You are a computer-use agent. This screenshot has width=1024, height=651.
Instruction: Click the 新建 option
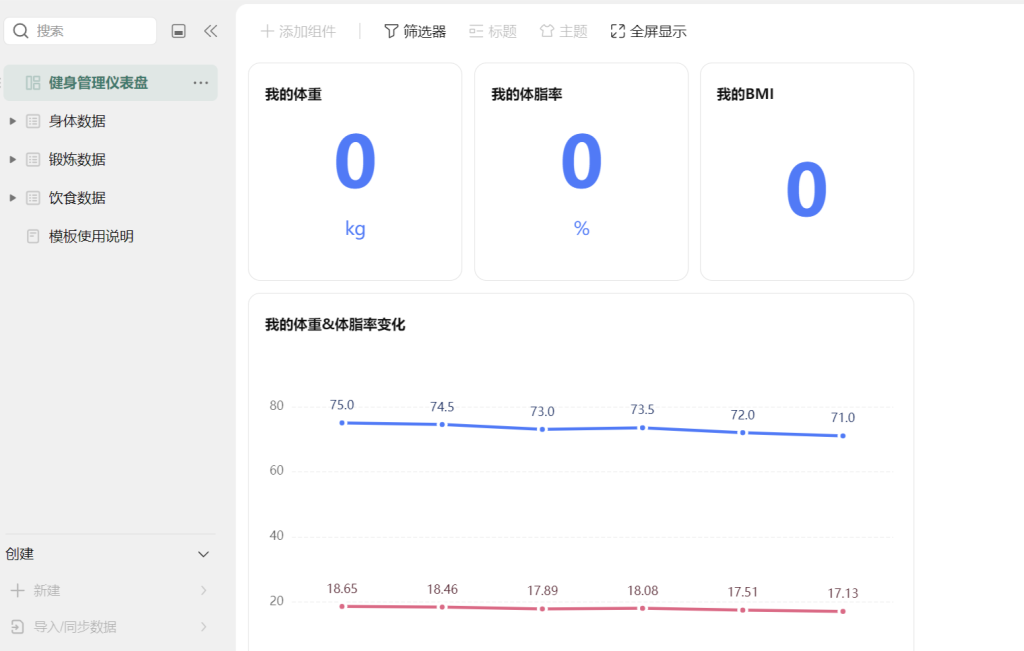(47, 590)
